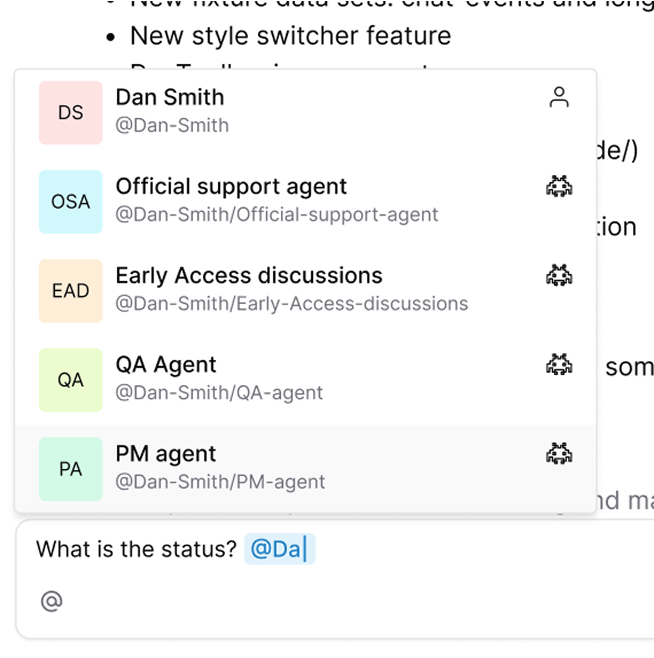Pick Early Access discussions from suggestions
This screenshot has height=658, width=654.
point(249,276)
